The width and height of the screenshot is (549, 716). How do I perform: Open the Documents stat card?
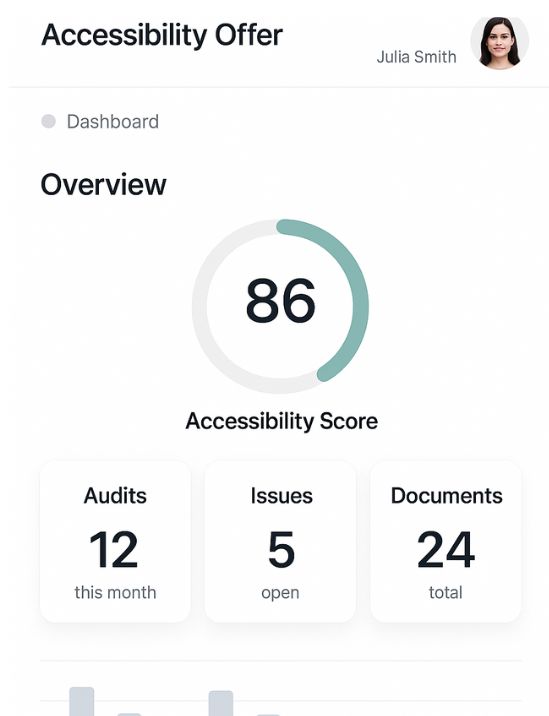tap(446, 542)
